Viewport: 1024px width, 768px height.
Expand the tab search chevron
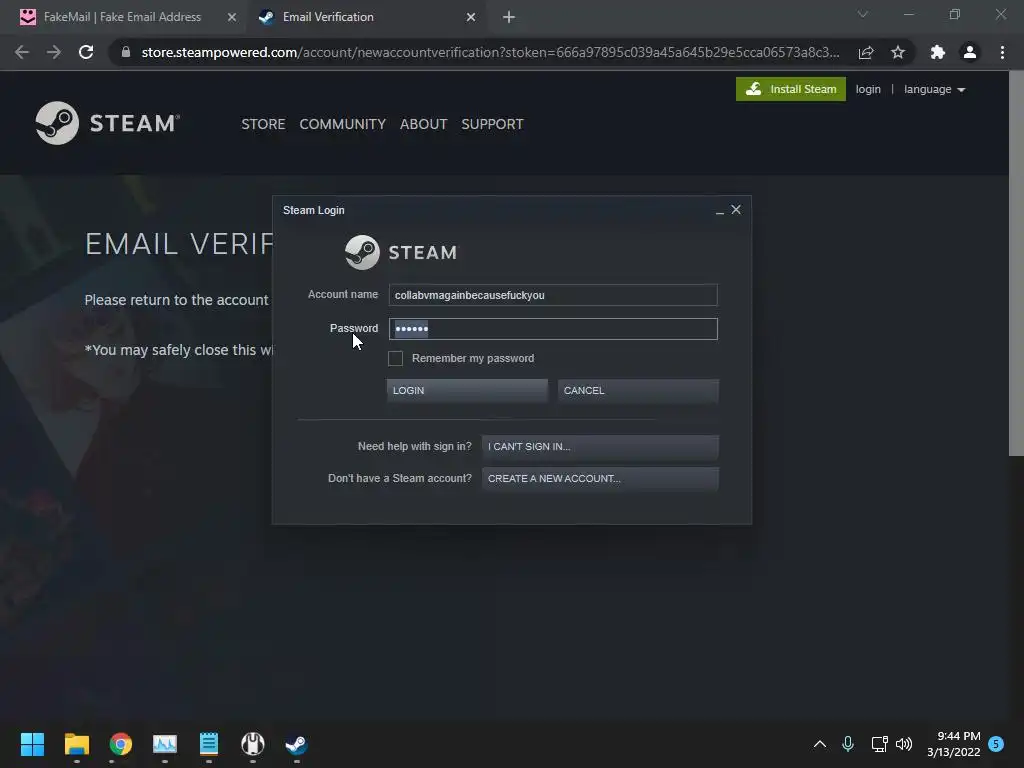(863, 14)
